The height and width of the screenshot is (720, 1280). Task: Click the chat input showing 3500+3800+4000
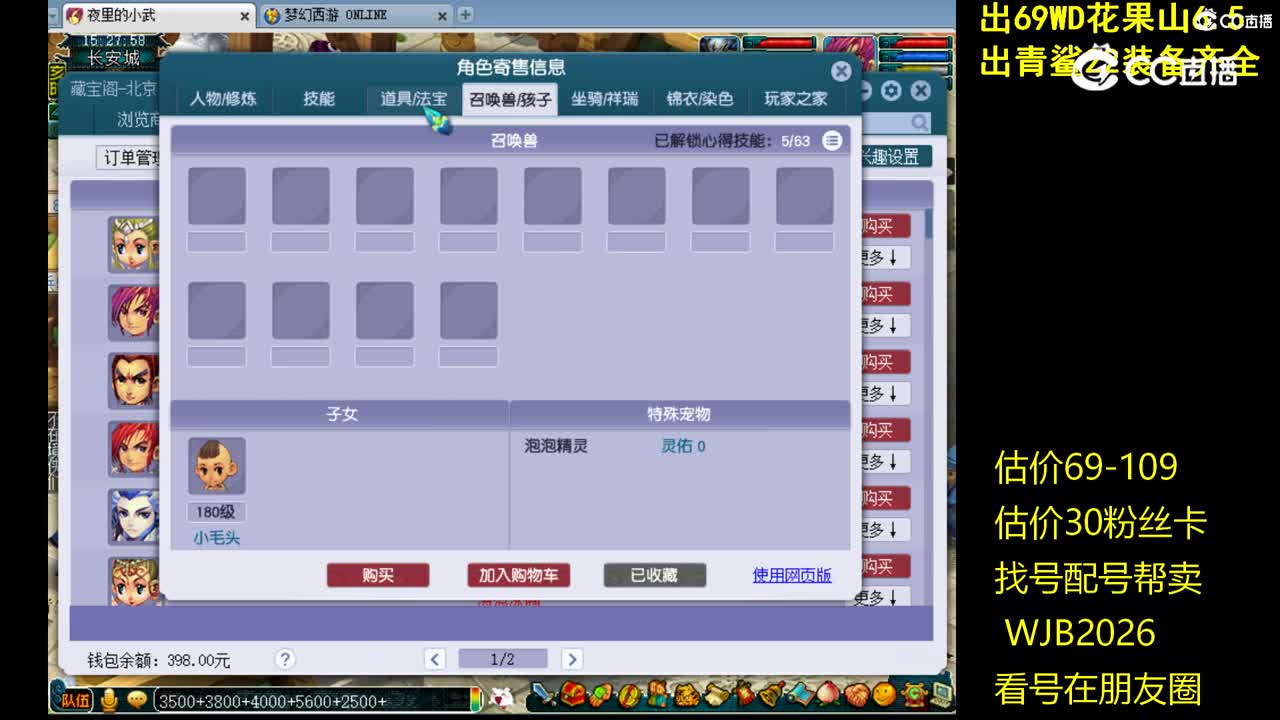[x=310, y=700]
